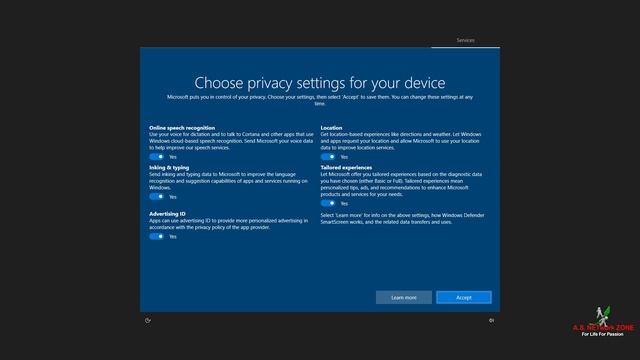Open Ease of Access icon
Screen dimensions: 640x360
(148, 321)
